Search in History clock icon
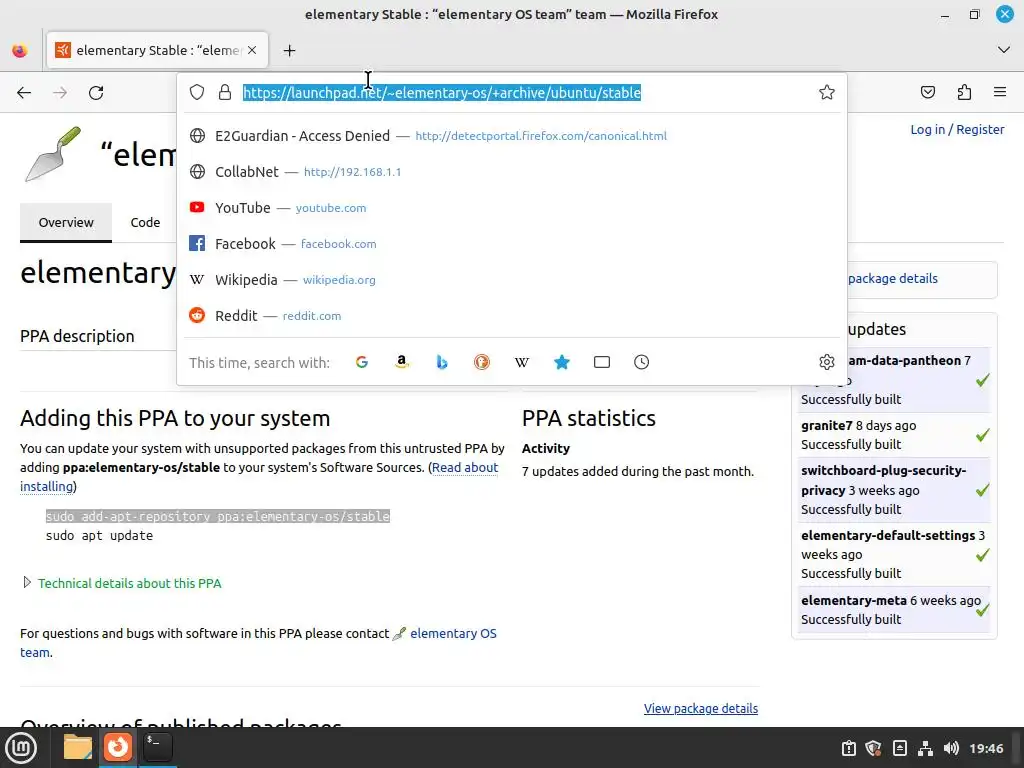Screen dimensions: 1024x768 641,362
